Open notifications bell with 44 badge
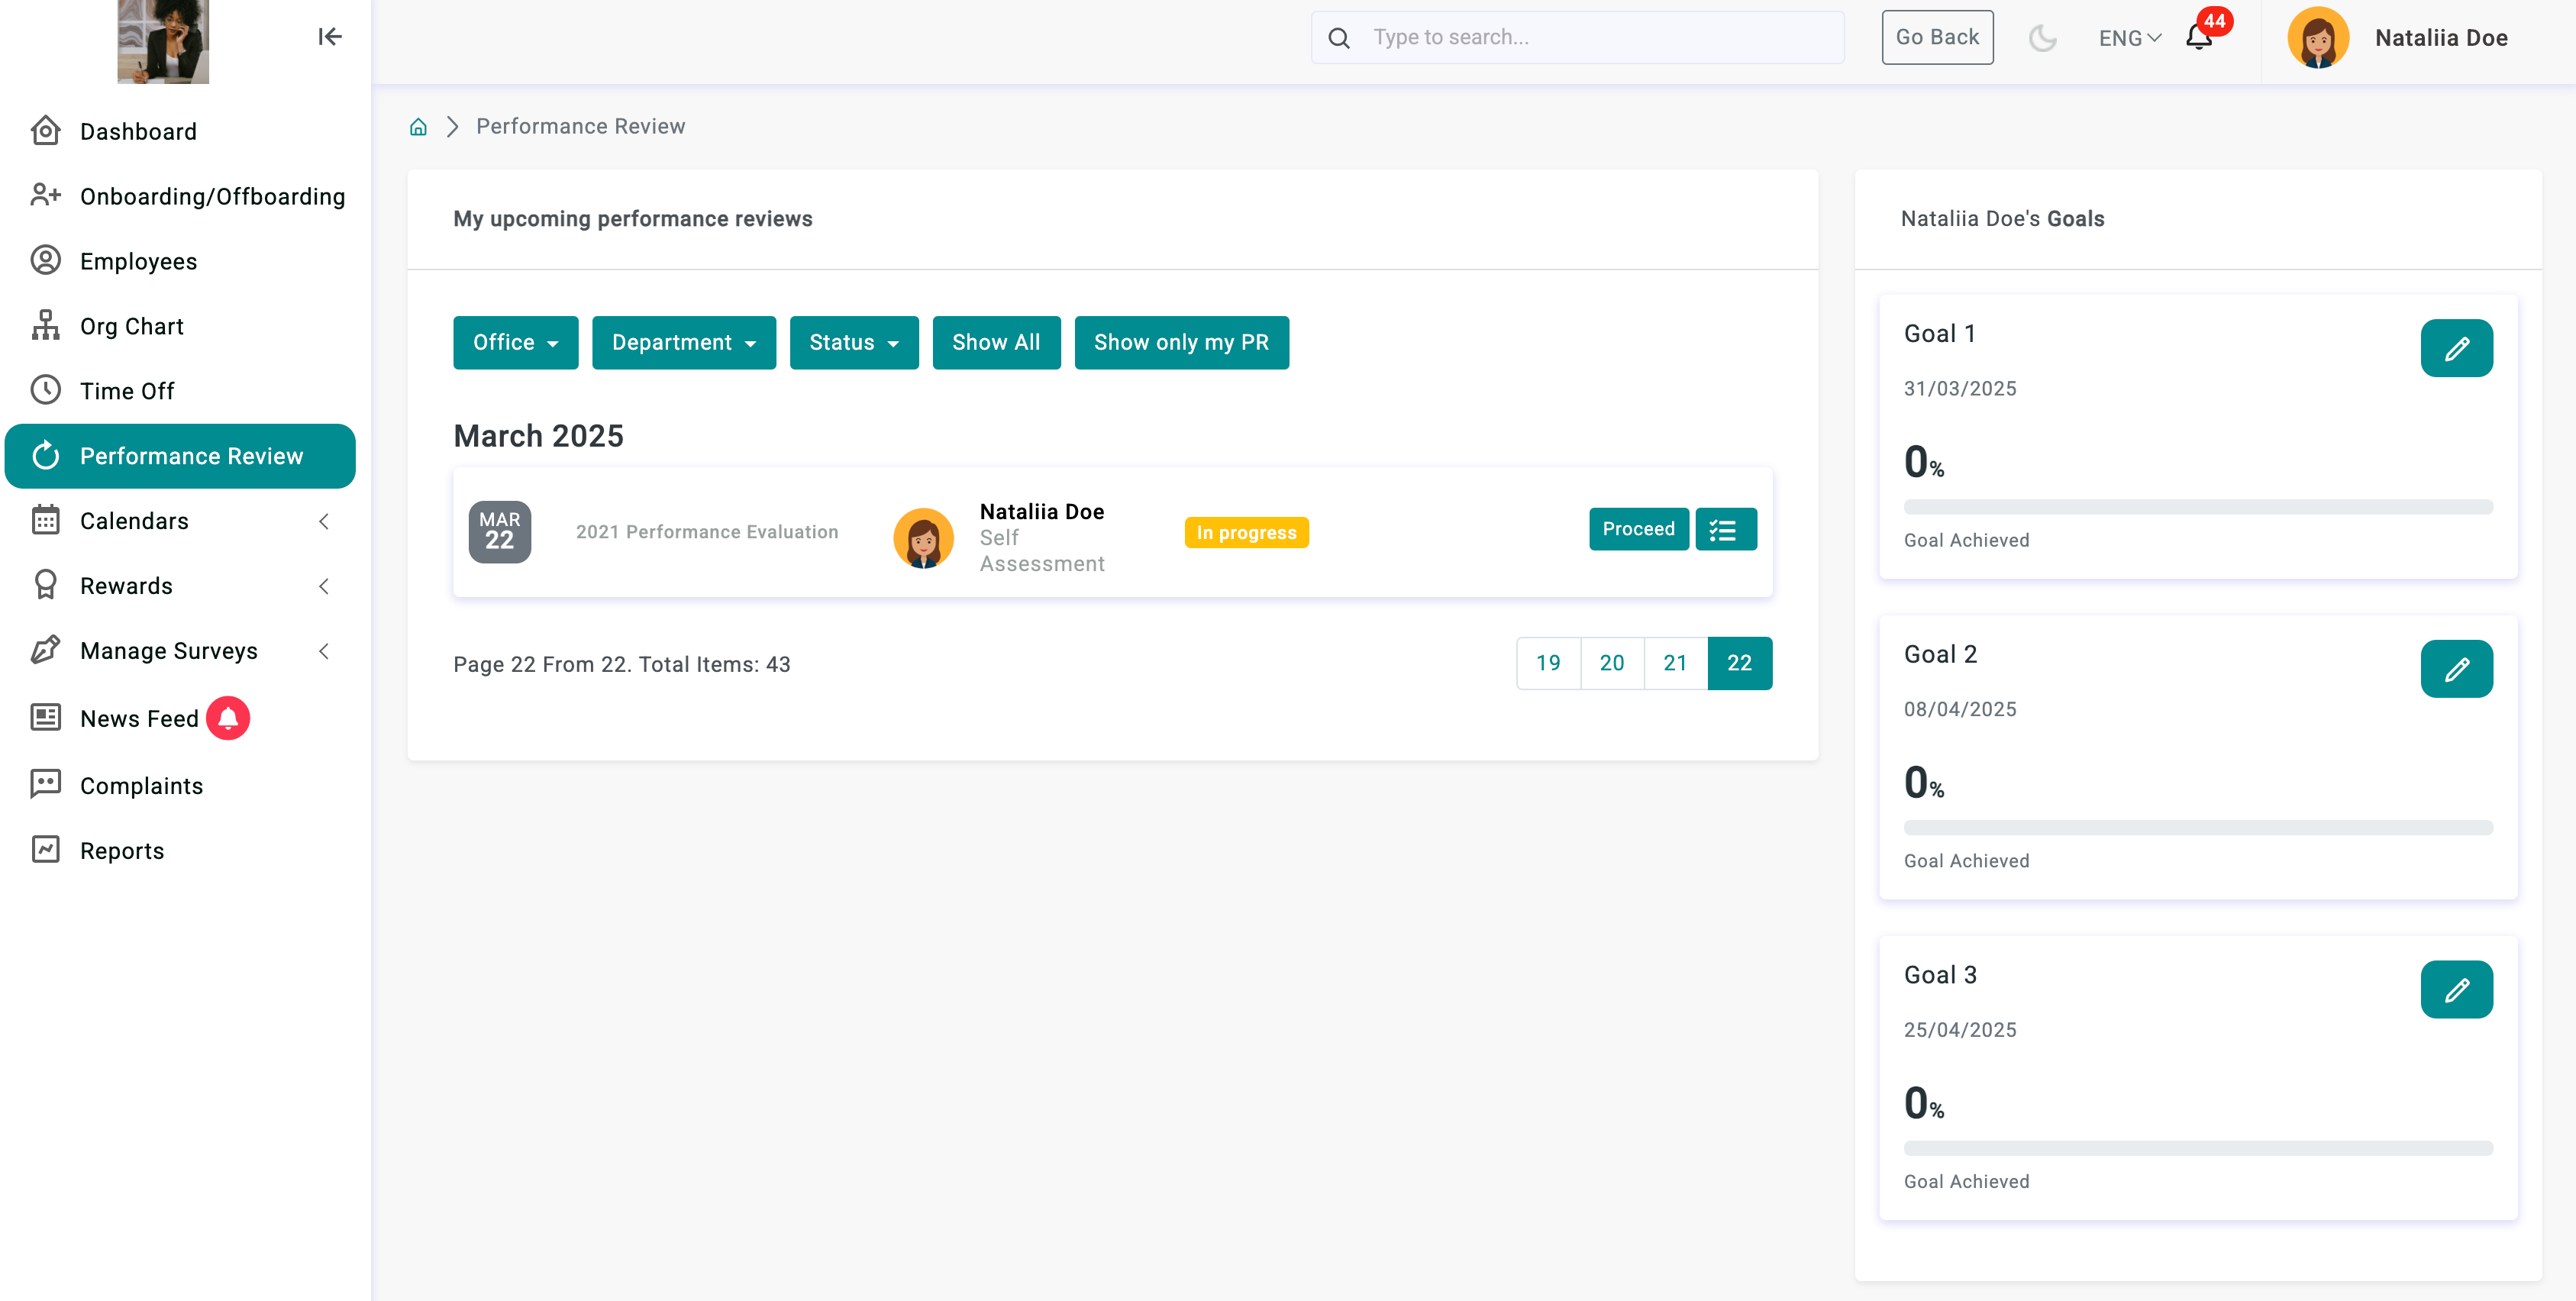The height and width of the screenshot is (1301, 2576). click(x=2199, y=37)
